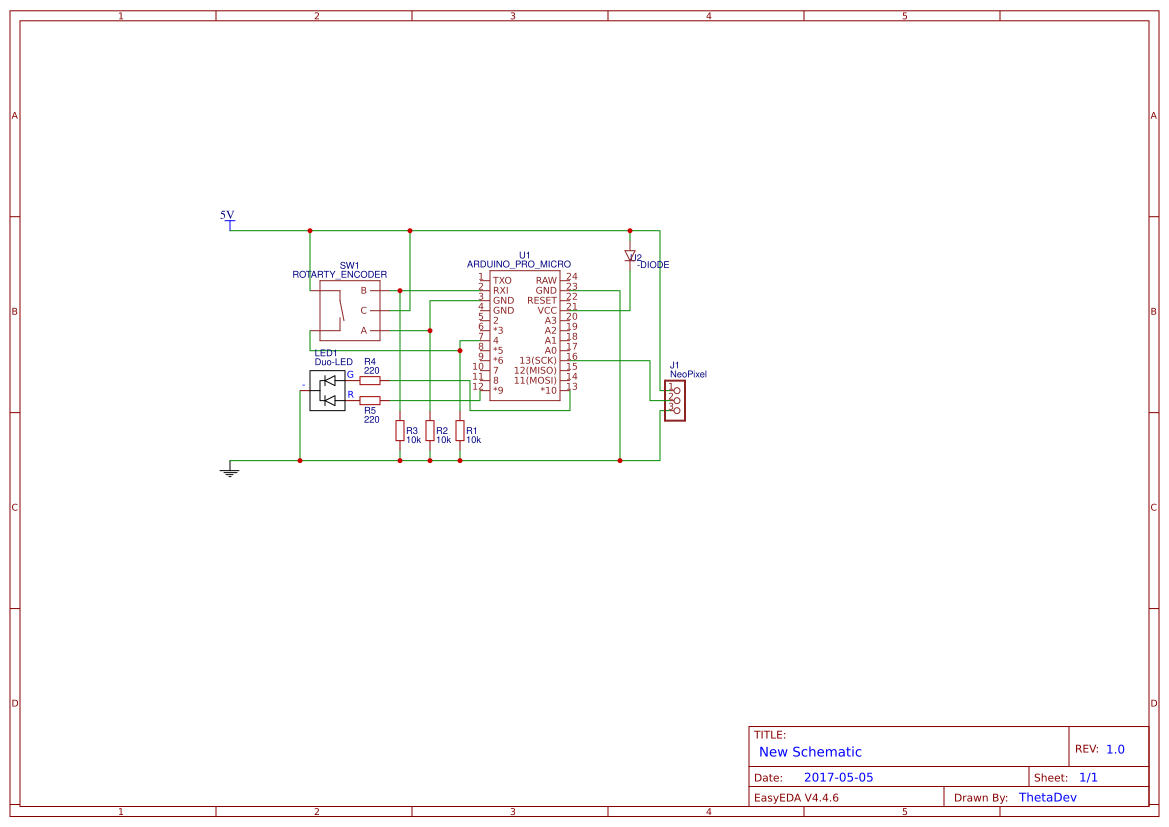
Task: Click the RXI pin label on Arduino
Action: pyautogui.click(x=500, y=290)
